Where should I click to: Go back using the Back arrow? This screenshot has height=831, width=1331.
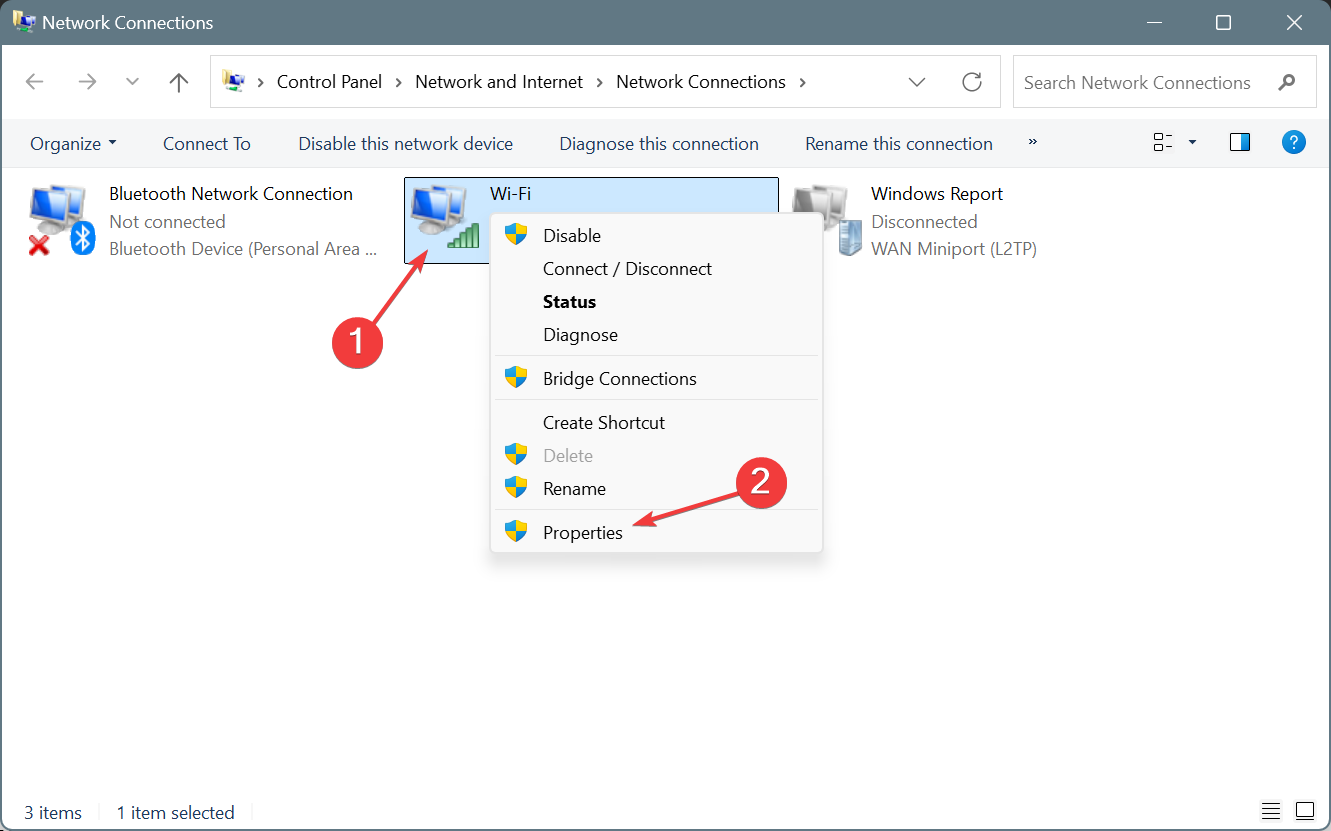(35, 82)
